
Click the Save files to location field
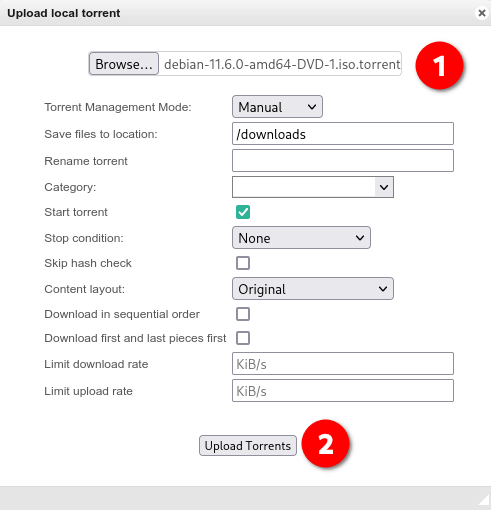tap(343, 134)
